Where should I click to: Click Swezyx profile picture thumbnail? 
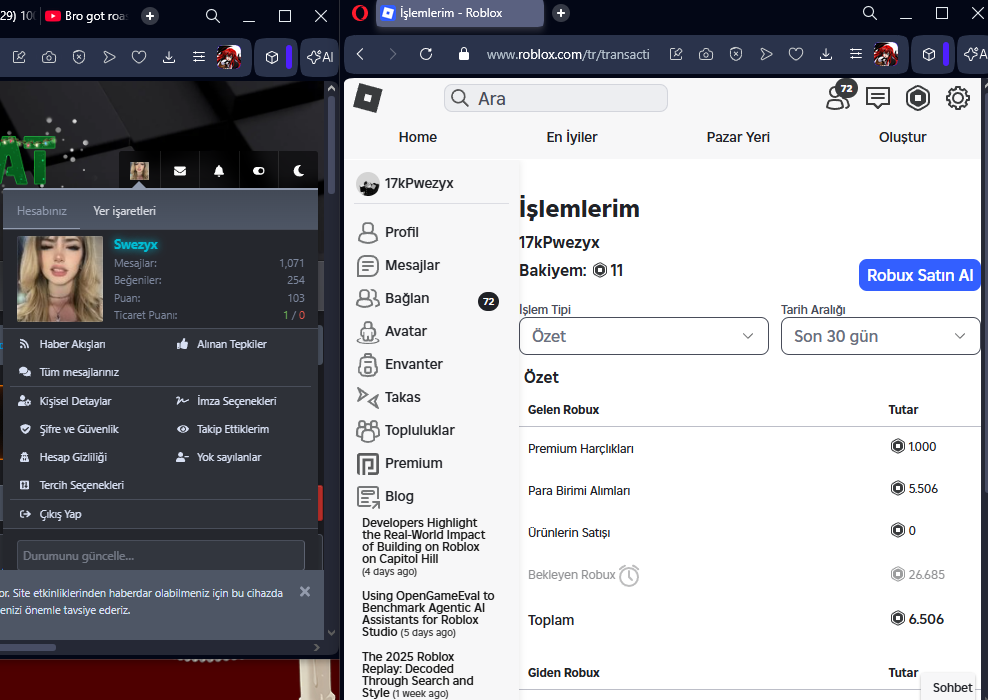(60, 278)
